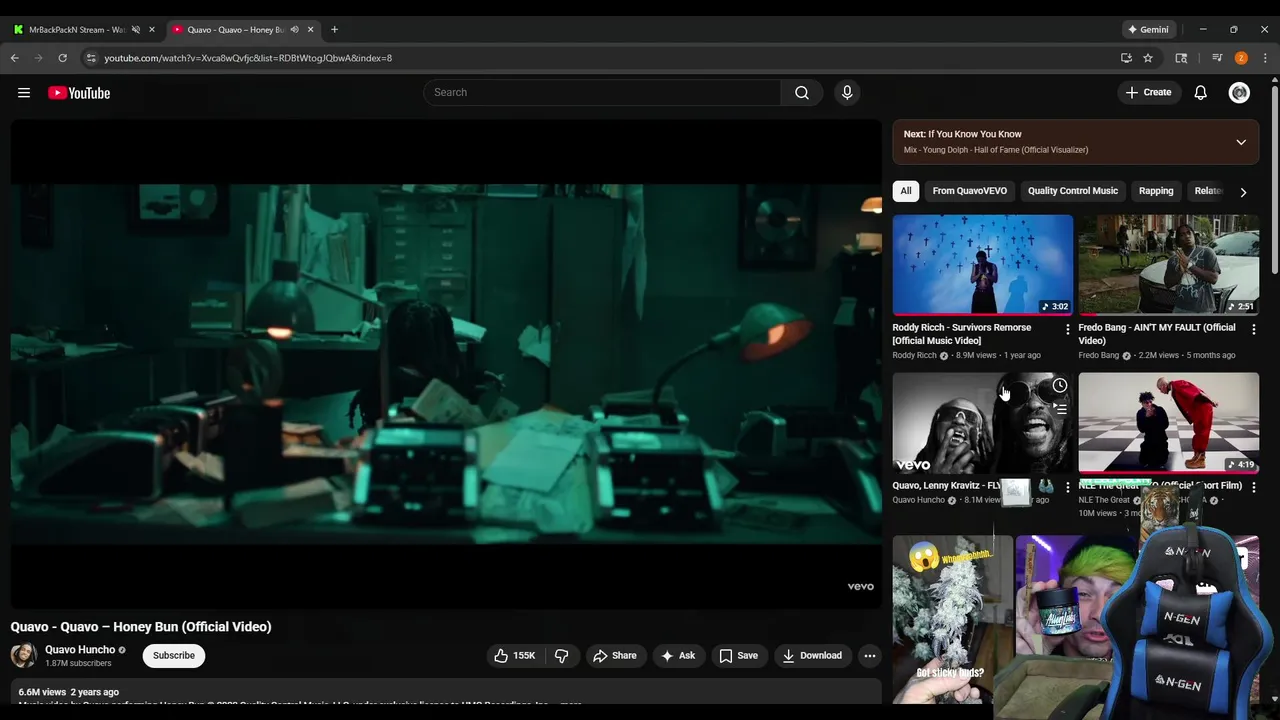Dislike the Honey Bun video
The width and height of the screenshot is (1280, 720).
[x=562, y=655]
